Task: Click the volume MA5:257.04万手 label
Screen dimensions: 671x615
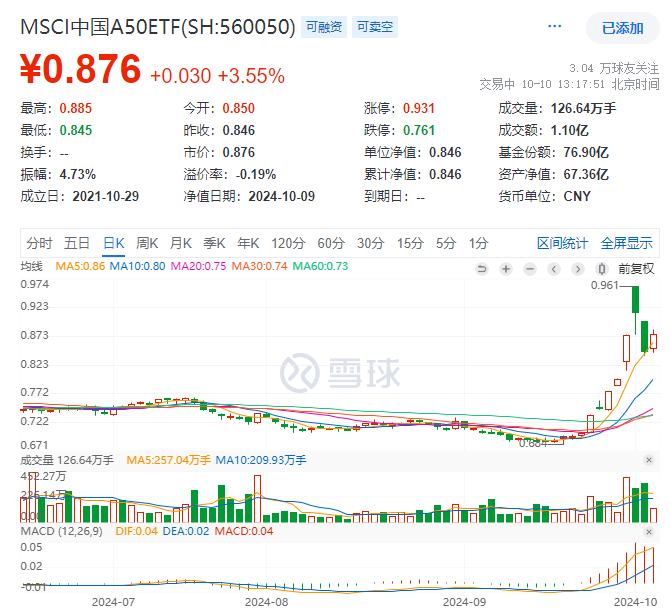Action: tap(169, 460)
